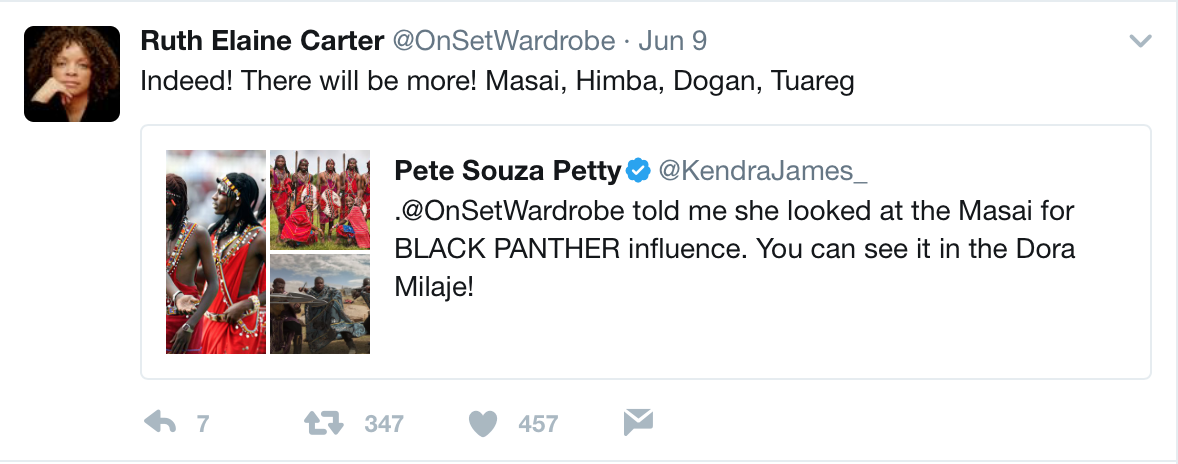Retweet this tweet using the retweet icon

coord(324,423)
